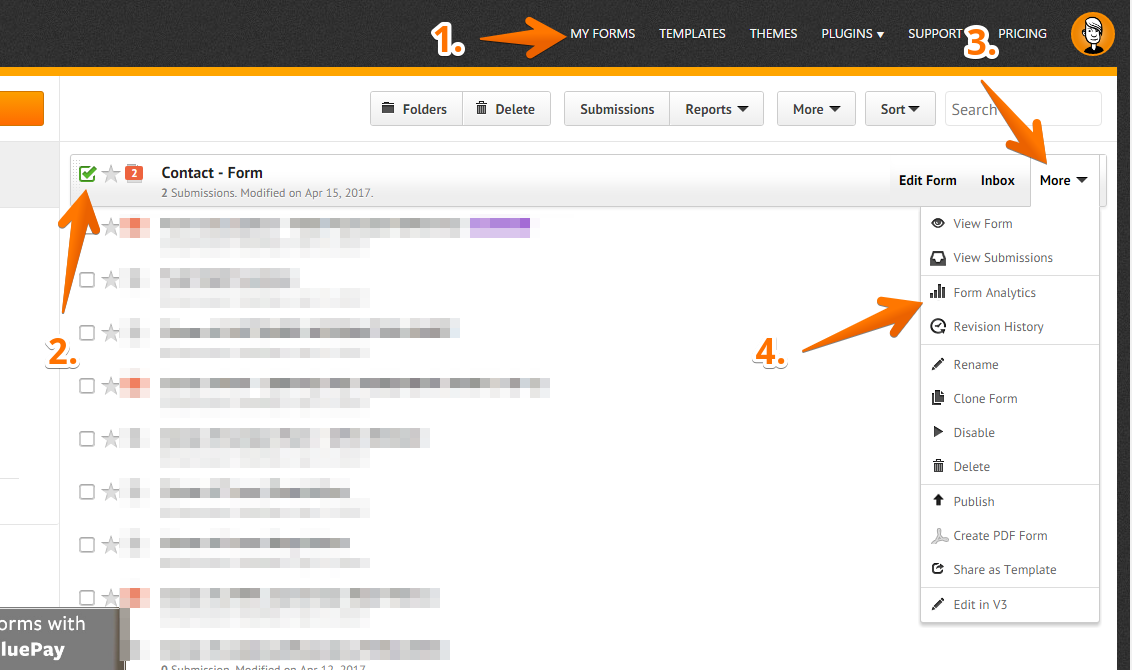The image size is (1132, 670).
Task: Open the Inbox for Contact - Form
Action: point(997,181)
